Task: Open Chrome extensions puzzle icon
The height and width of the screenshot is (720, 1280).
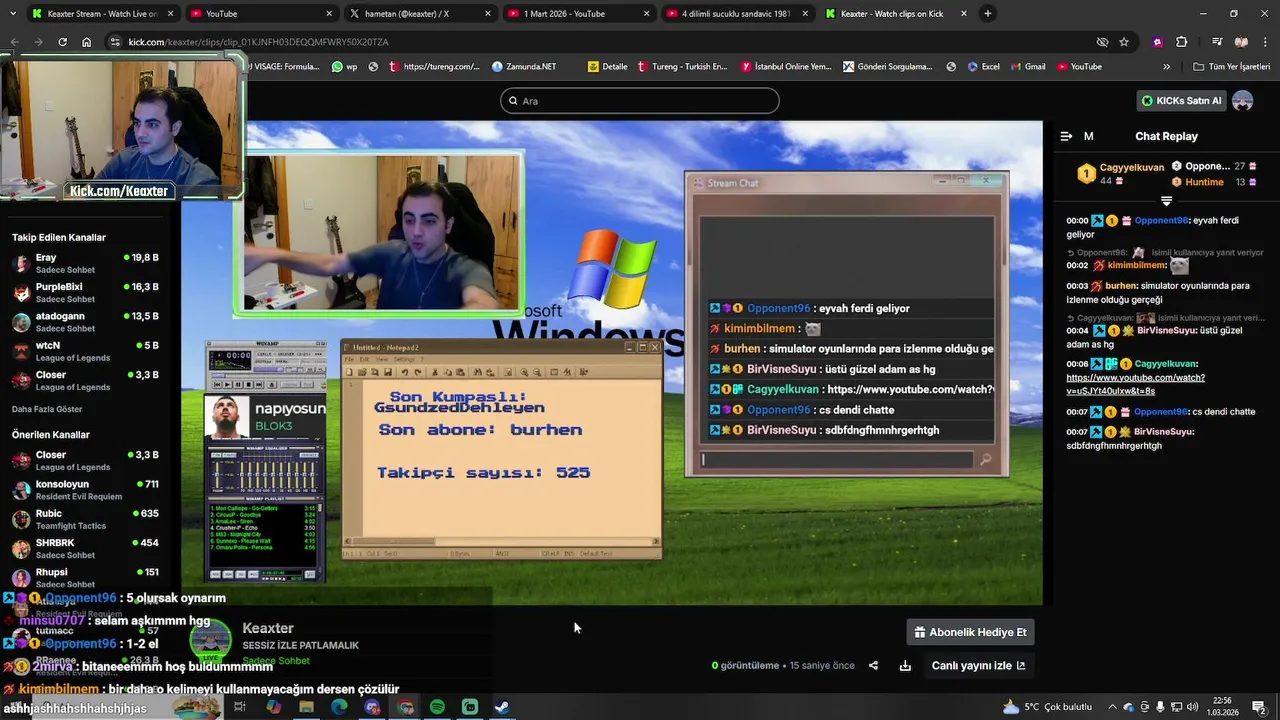Action: (1182, 42)
